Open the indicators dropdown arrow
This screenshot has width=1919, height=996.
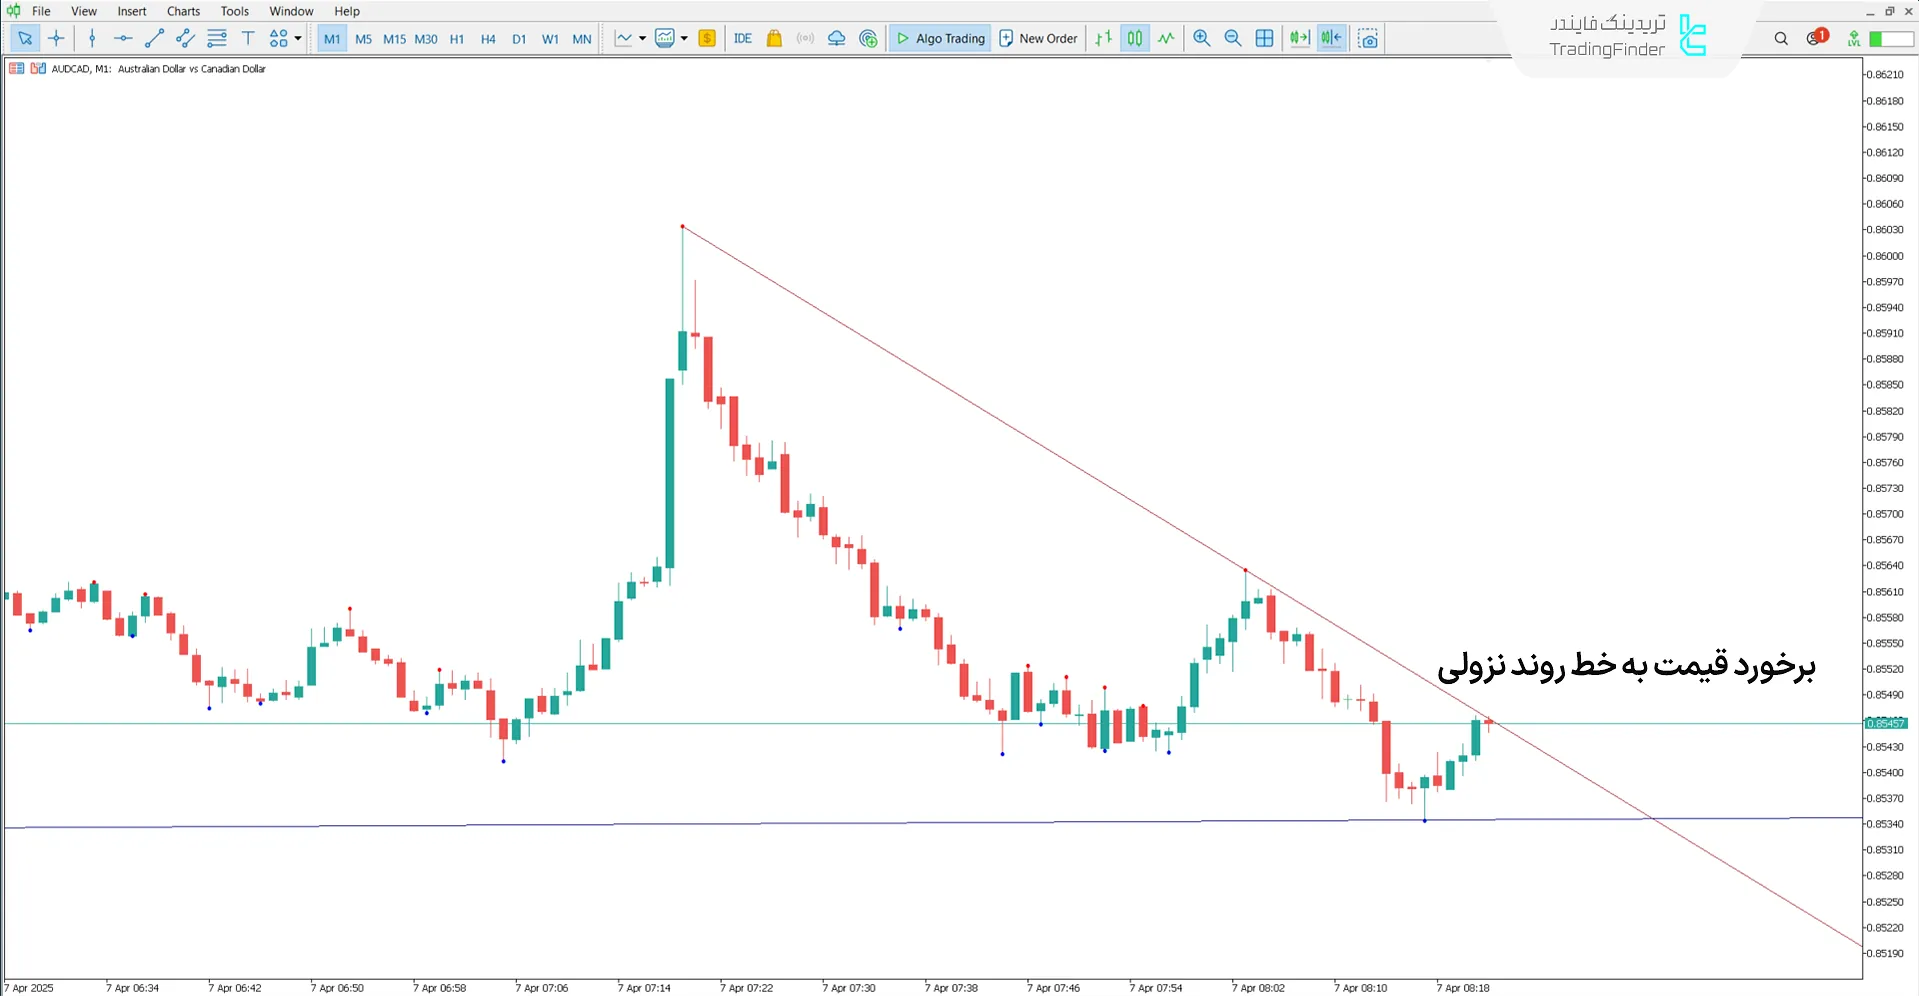685,38
